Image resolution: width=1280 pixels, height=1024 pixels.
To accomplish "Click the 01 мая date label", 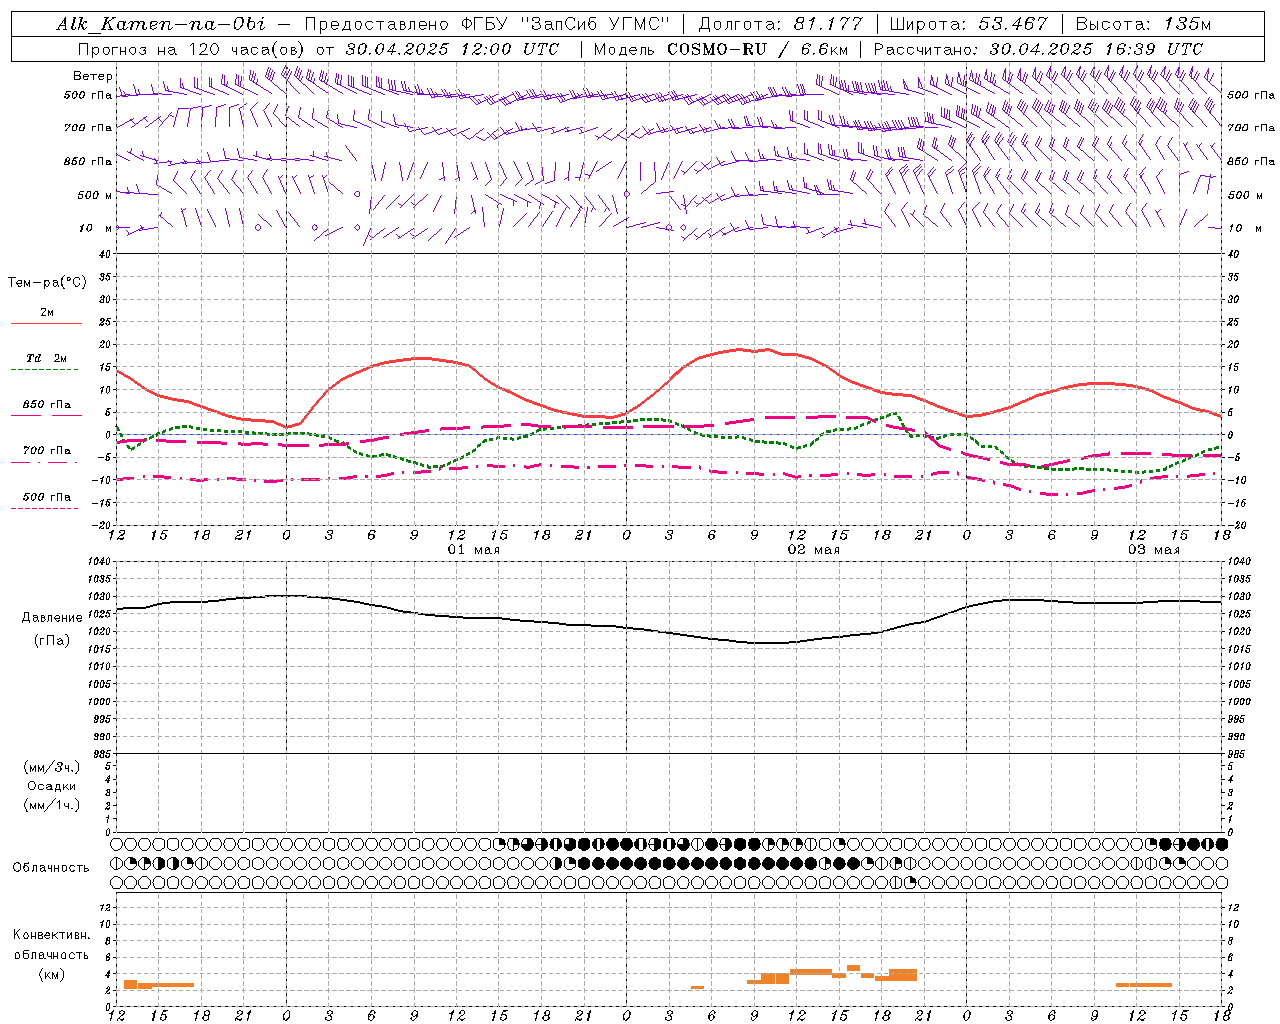I will tap(473, 550).
